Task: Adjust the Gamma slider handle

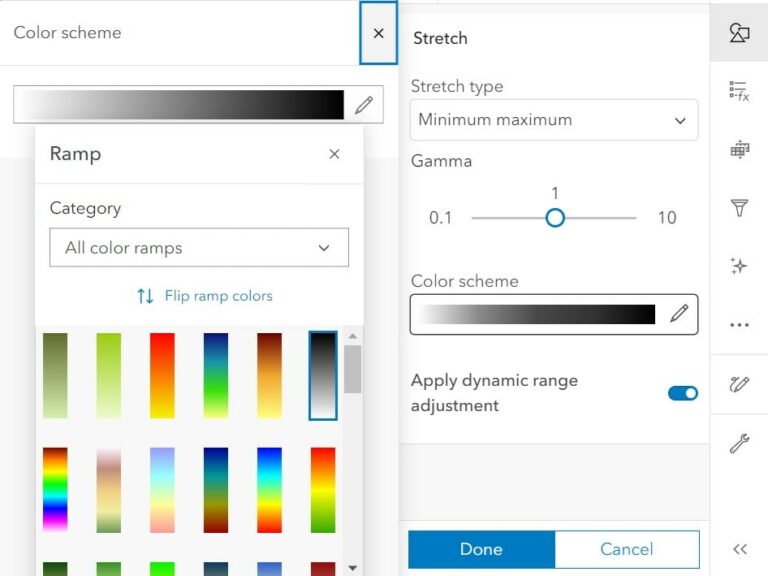Action: click(x=555, y=218)
